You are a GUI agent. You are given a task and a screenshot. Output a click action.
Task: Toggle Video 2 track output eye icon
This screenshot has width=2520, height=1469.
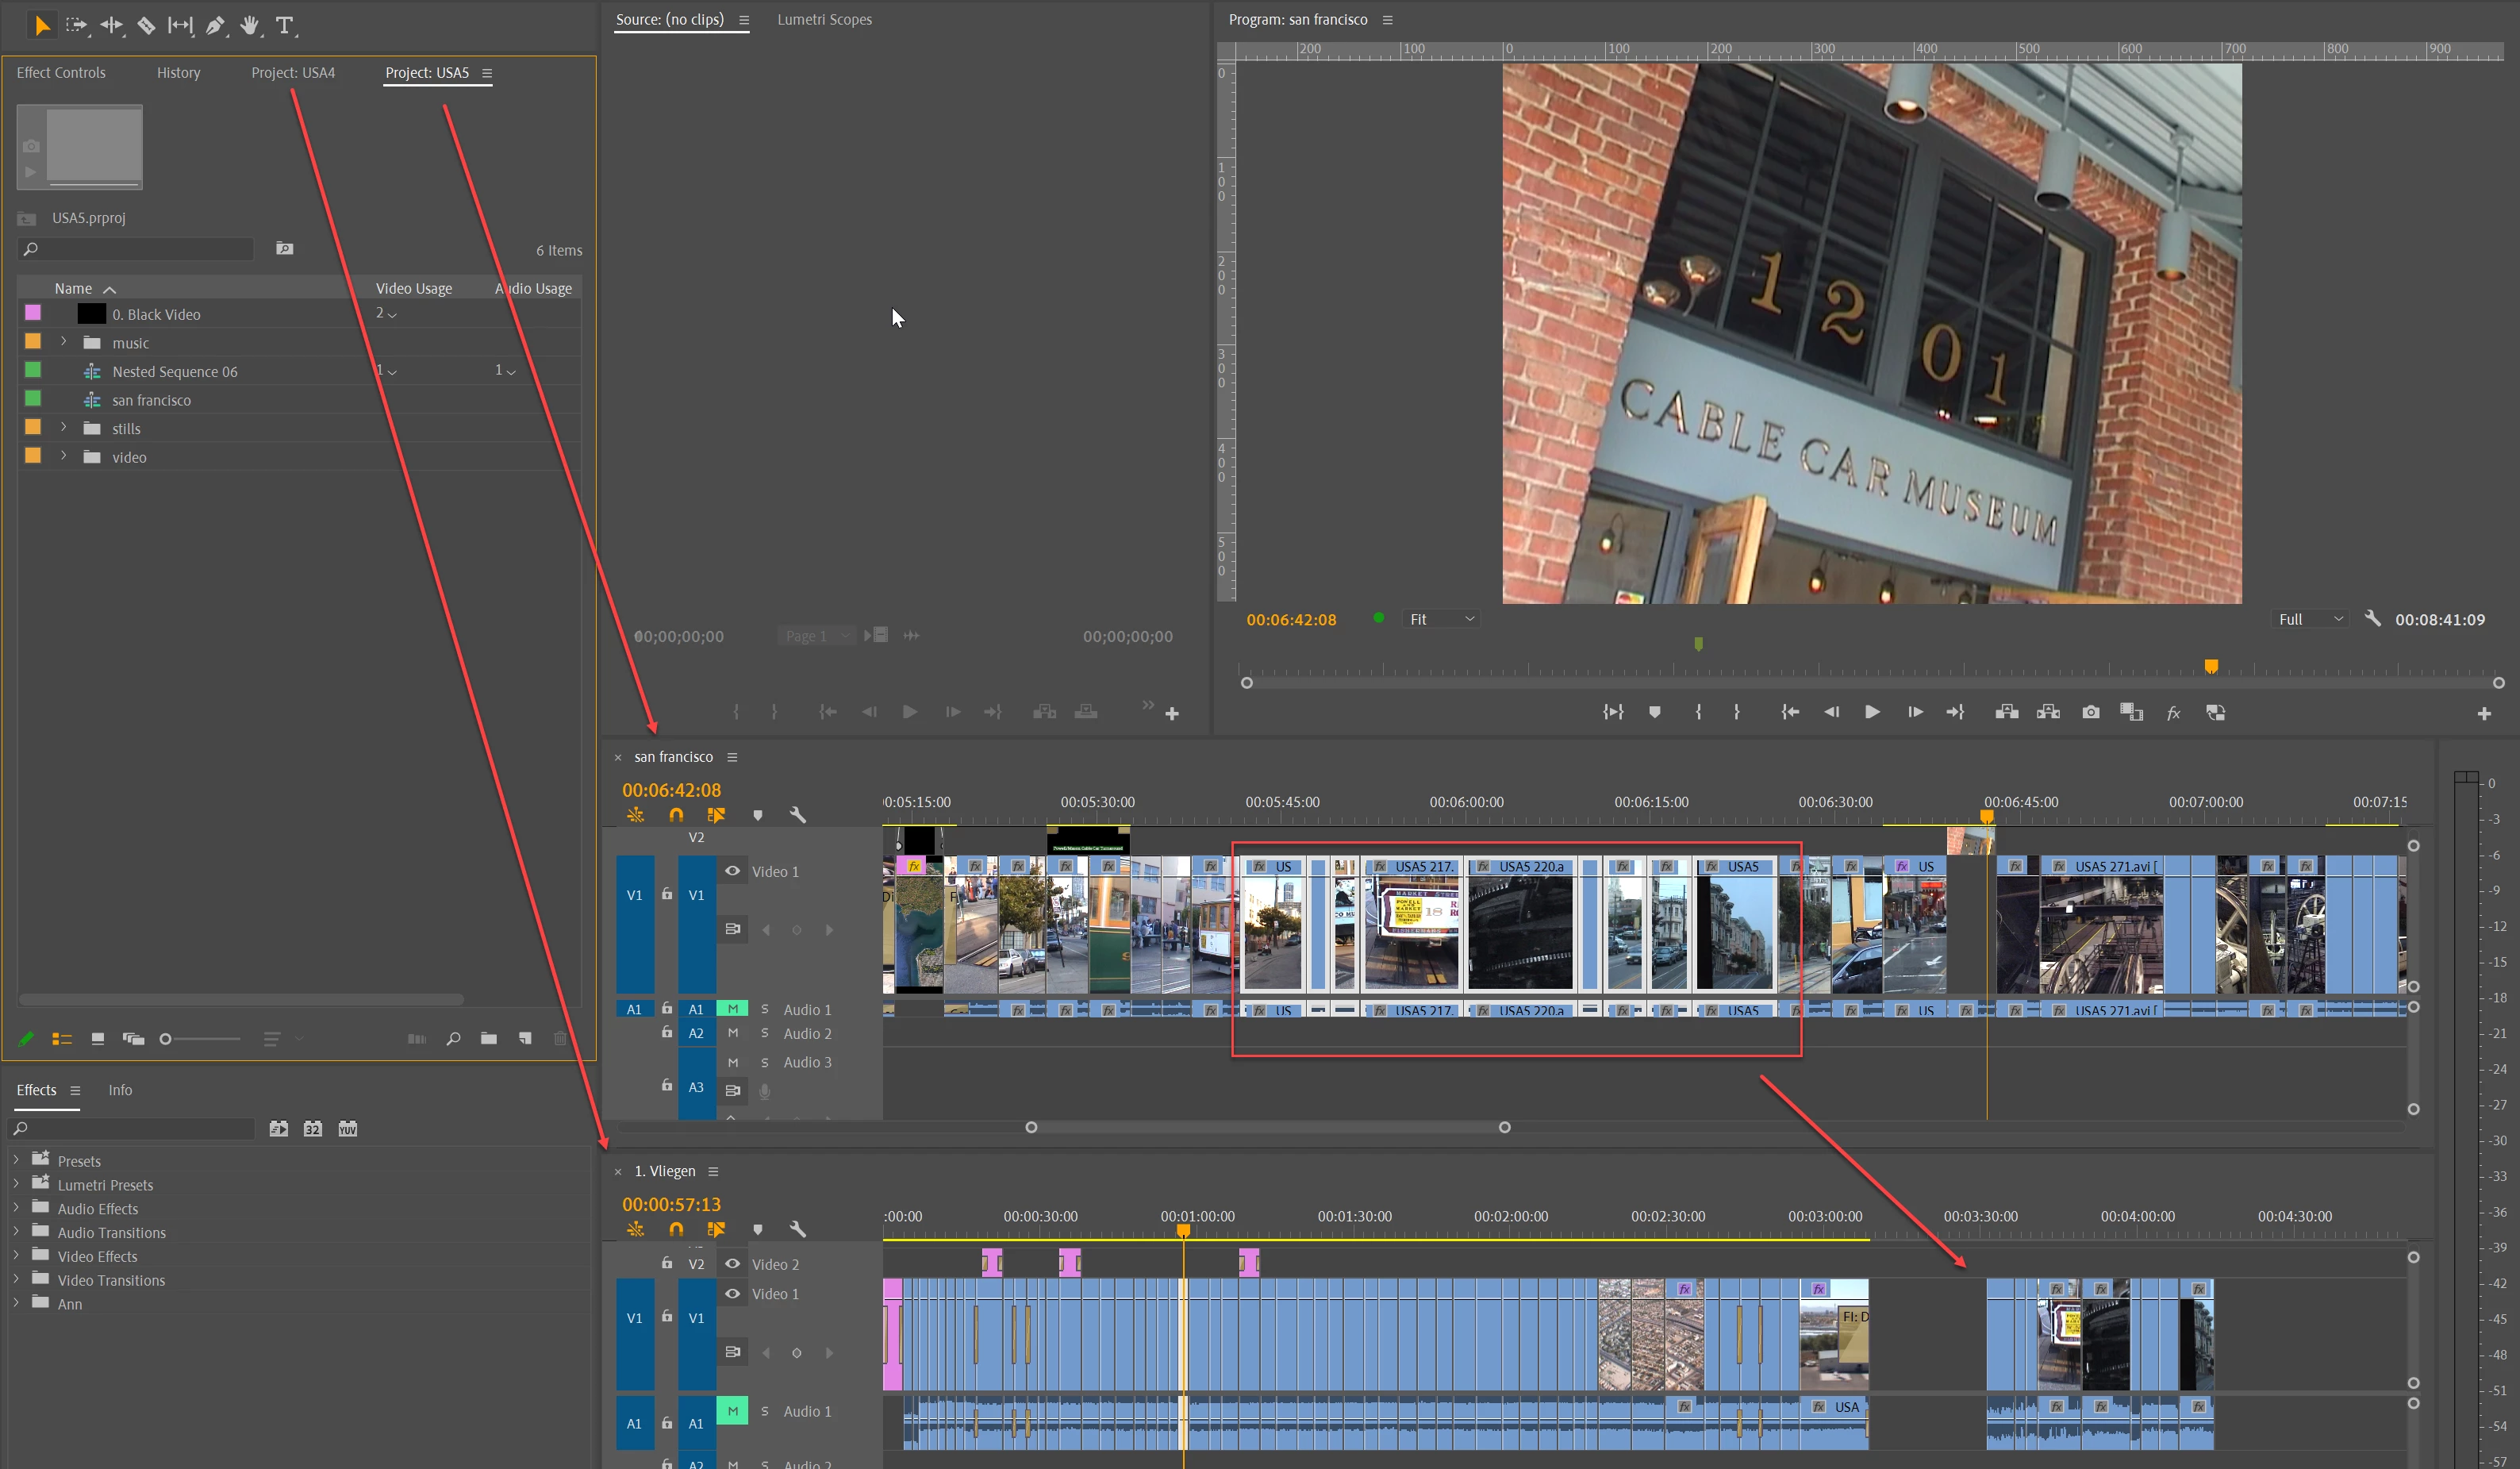tap(732, 1264)
